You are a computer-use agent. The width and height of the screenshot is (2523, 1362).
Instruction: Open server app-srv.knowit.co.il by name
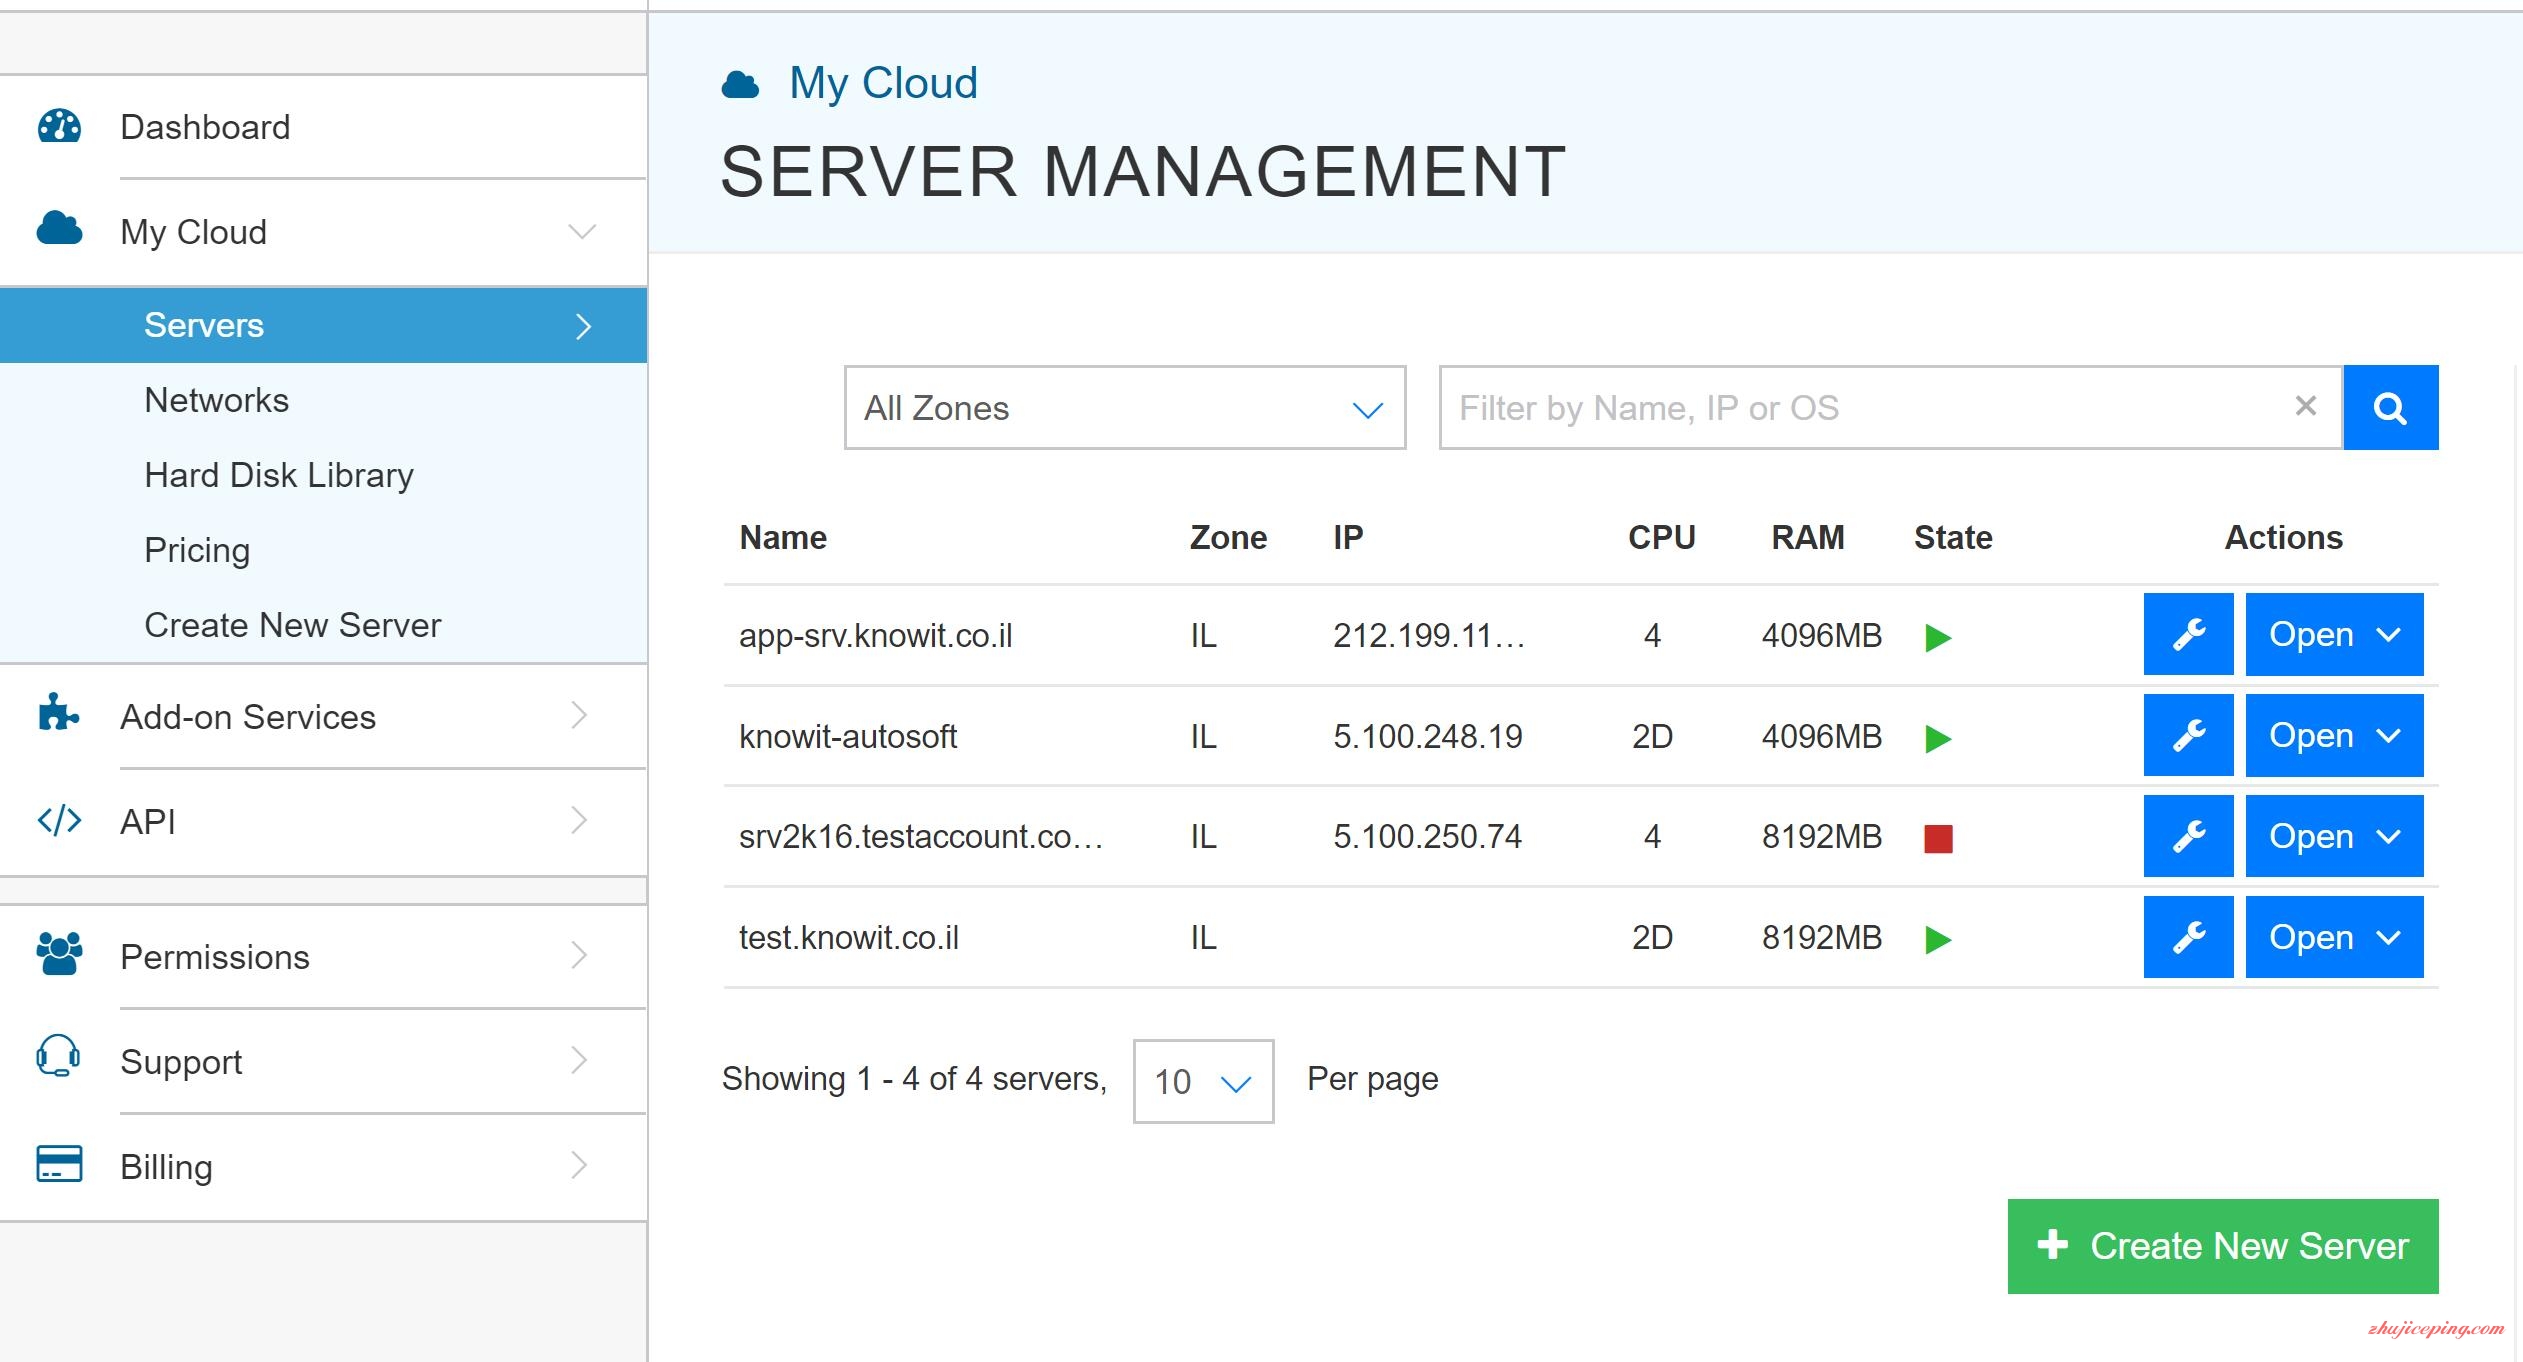pyautogui.click(x=875, y=636)
